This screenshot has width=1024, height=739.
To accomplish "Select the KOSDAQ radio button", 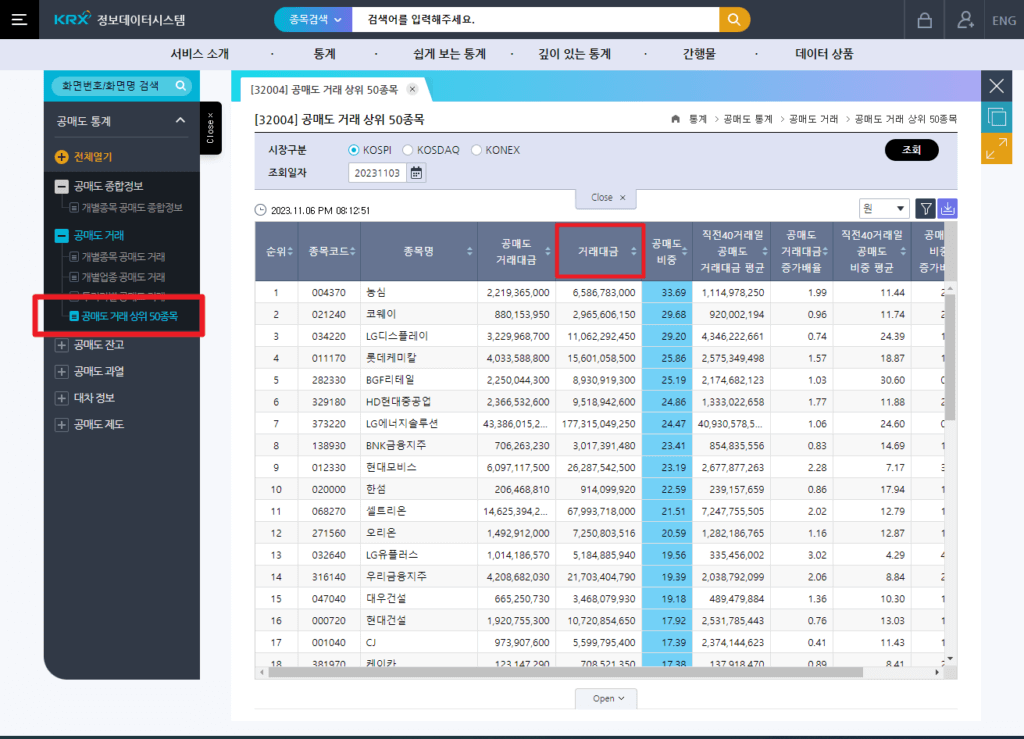I will 408,150.
